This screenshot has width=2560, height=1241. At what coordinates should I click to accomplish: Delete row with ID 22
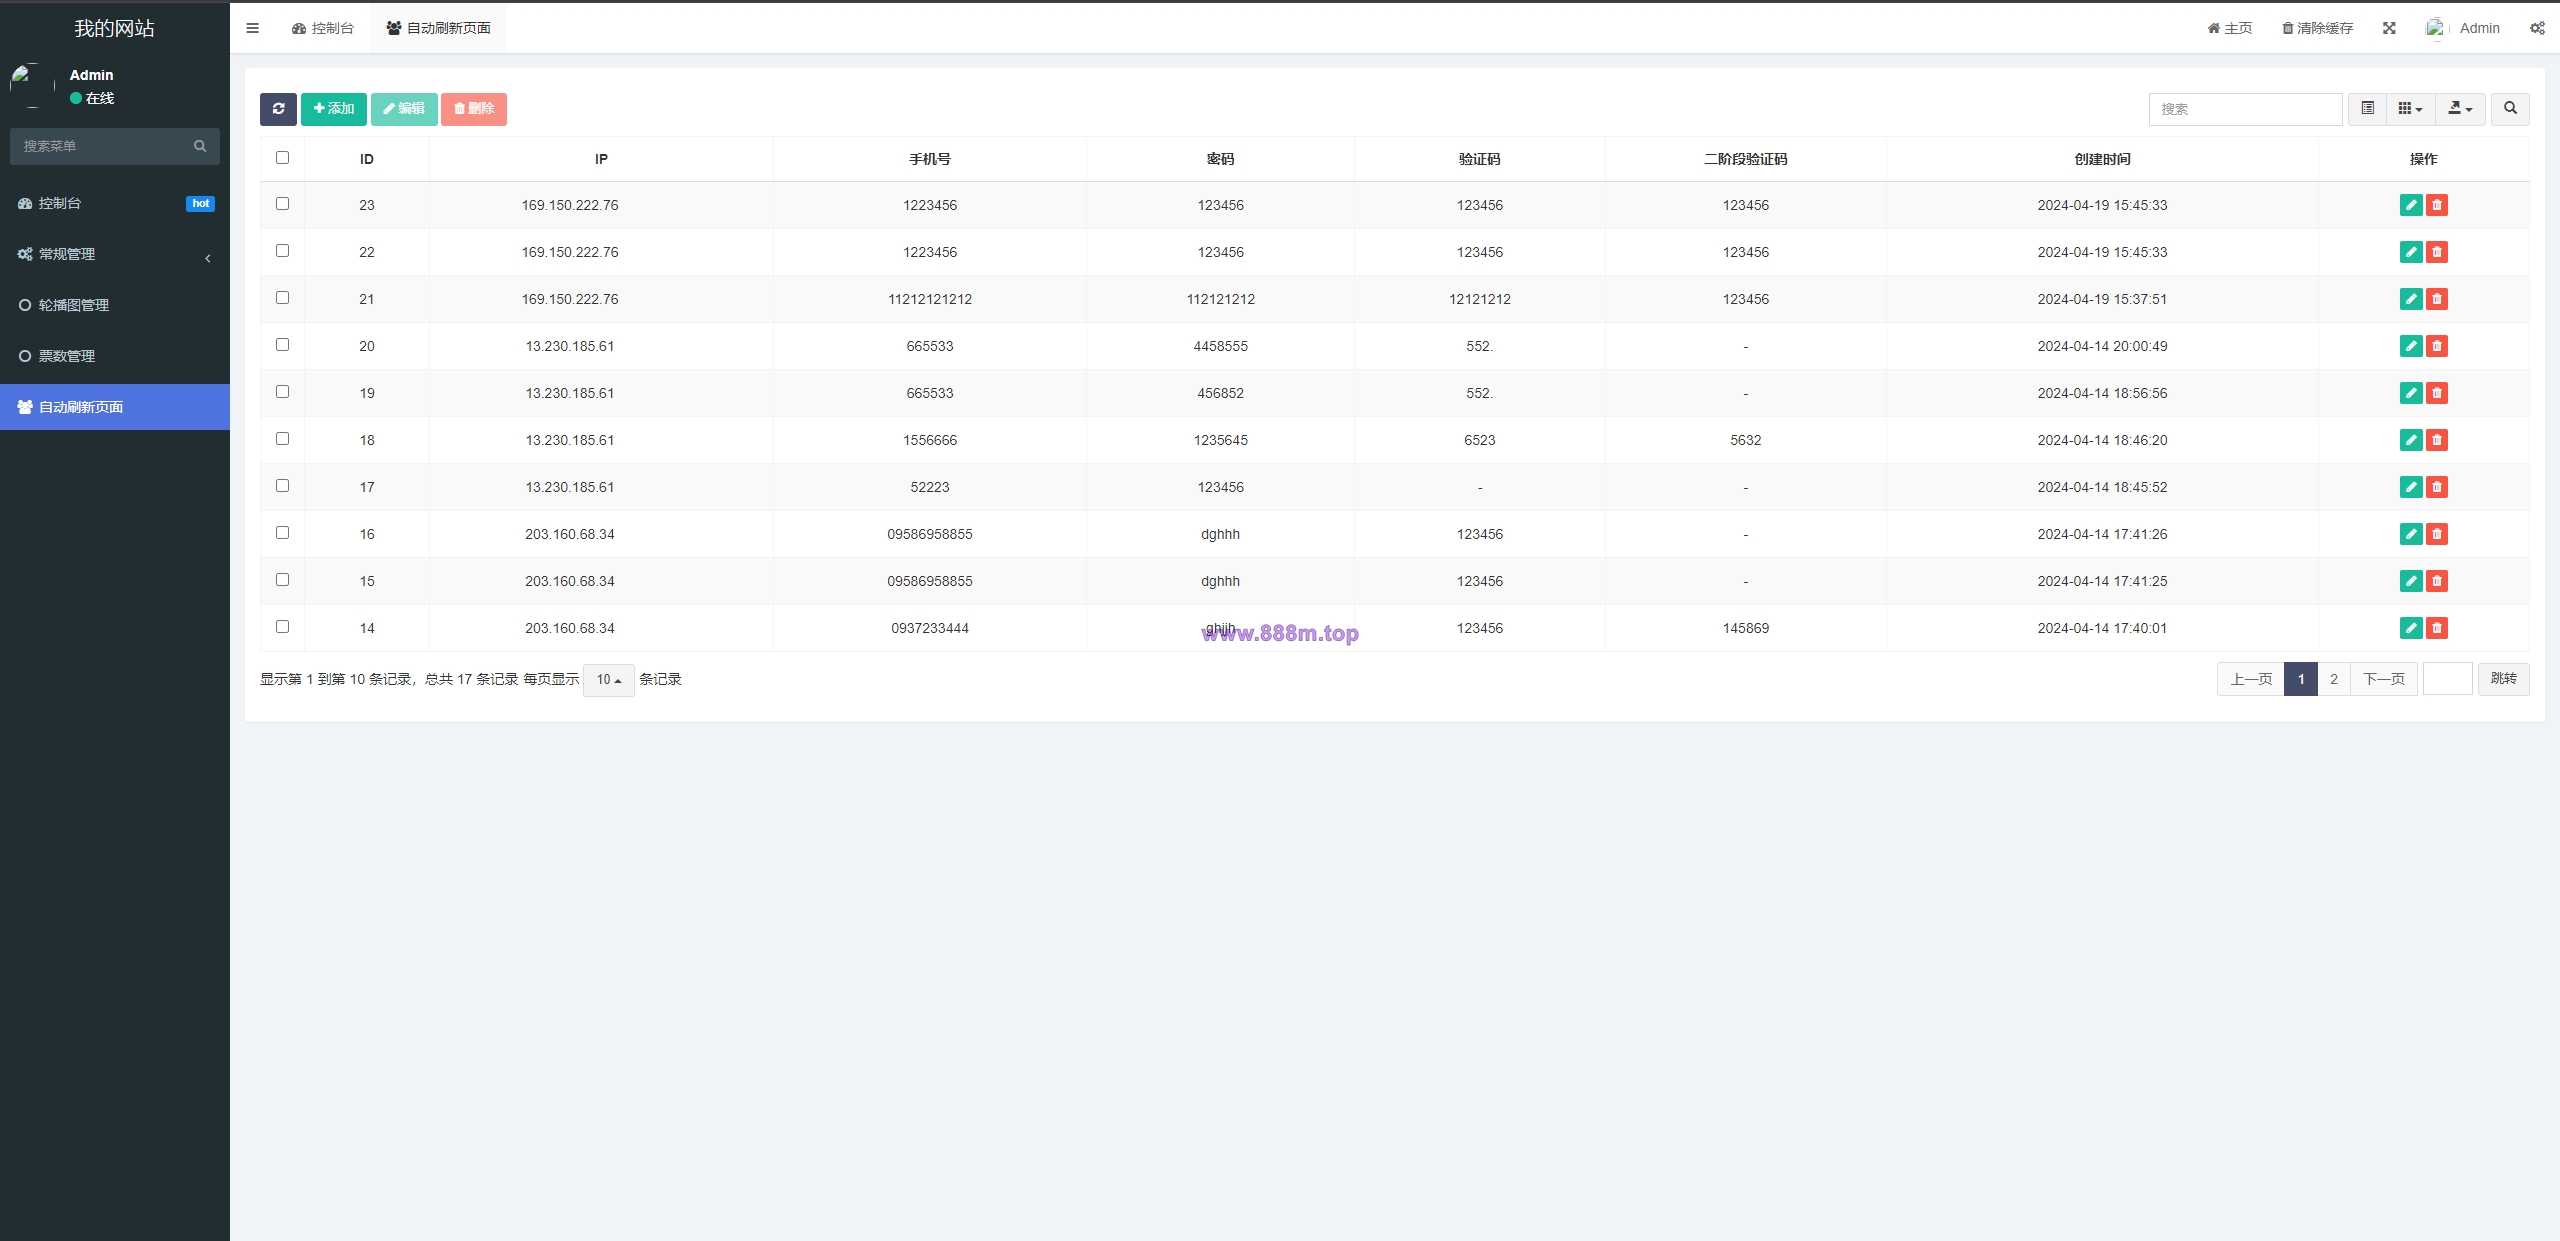tap(2437, 252)
